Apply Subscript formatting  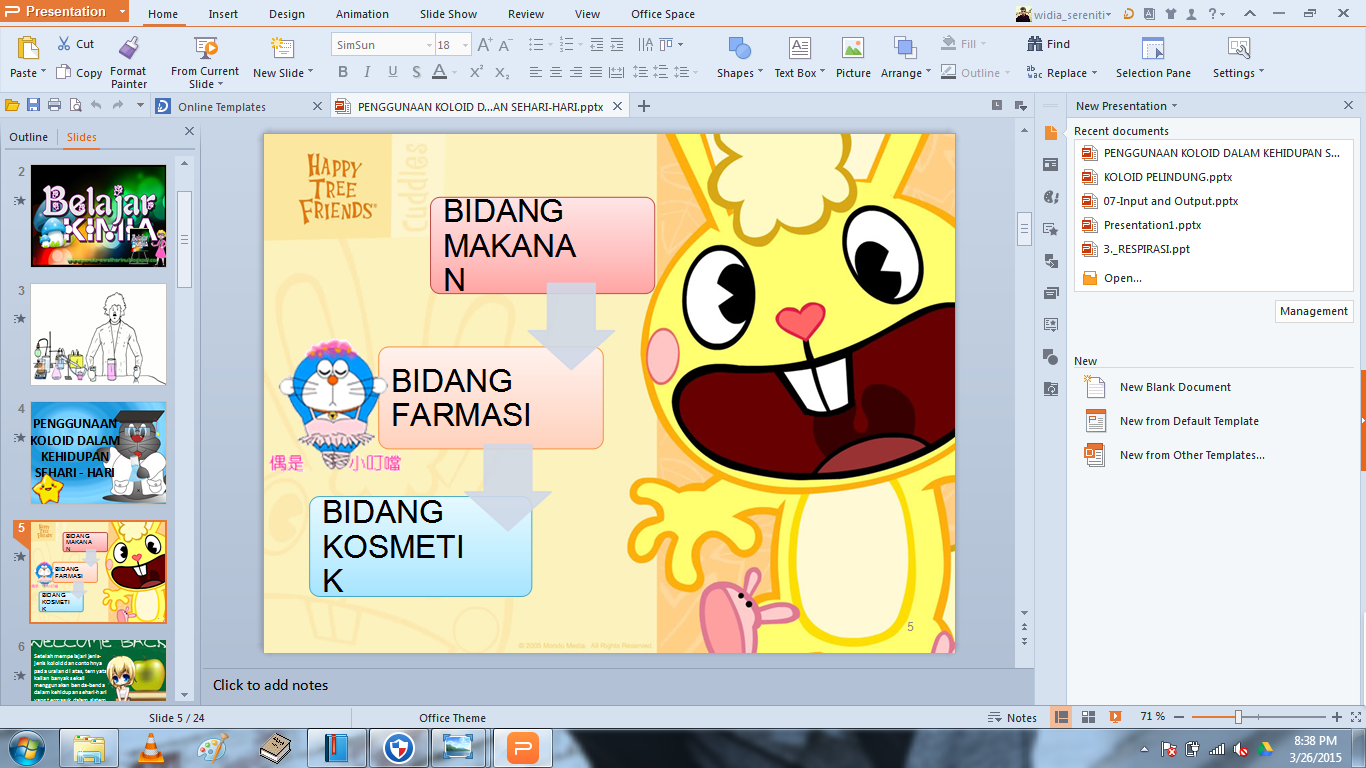[502, 72]
